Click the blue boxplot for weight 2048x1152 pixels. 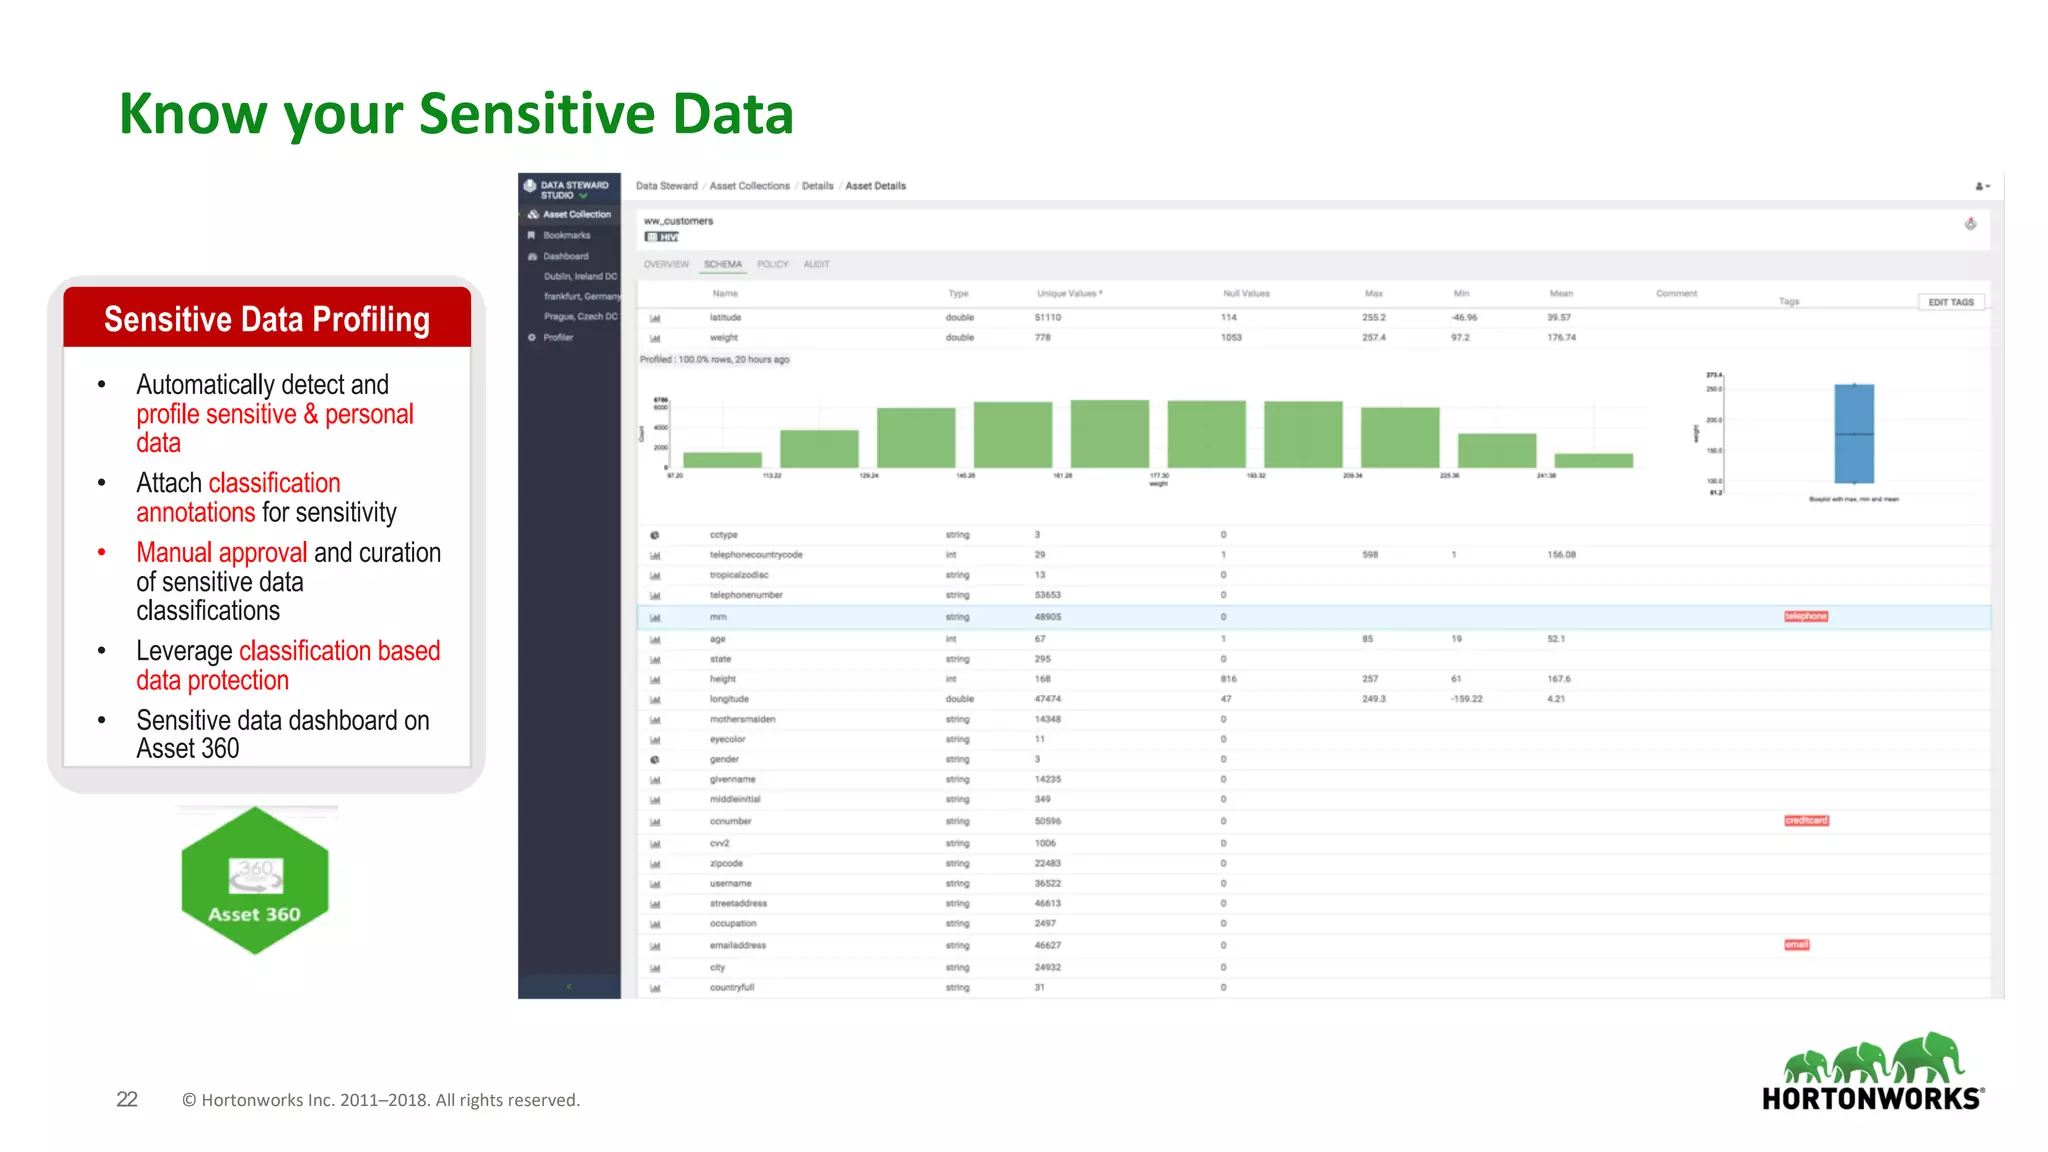1853,433
